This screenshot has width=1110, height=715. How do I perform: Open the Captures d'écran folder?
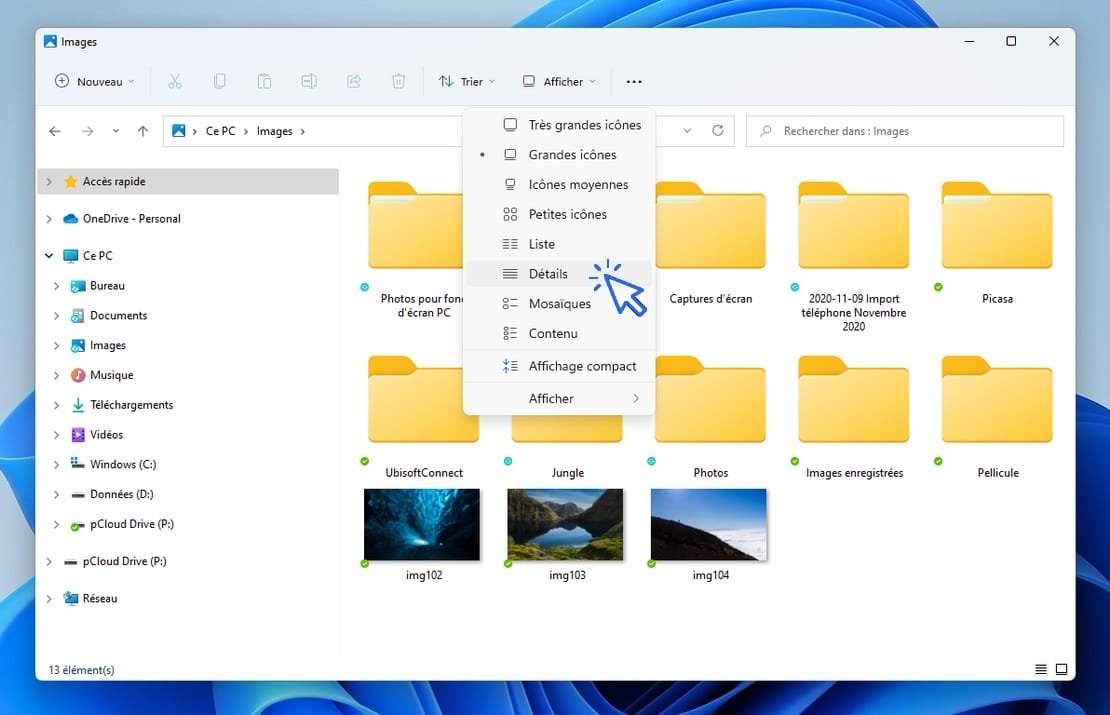pos(711,243)
